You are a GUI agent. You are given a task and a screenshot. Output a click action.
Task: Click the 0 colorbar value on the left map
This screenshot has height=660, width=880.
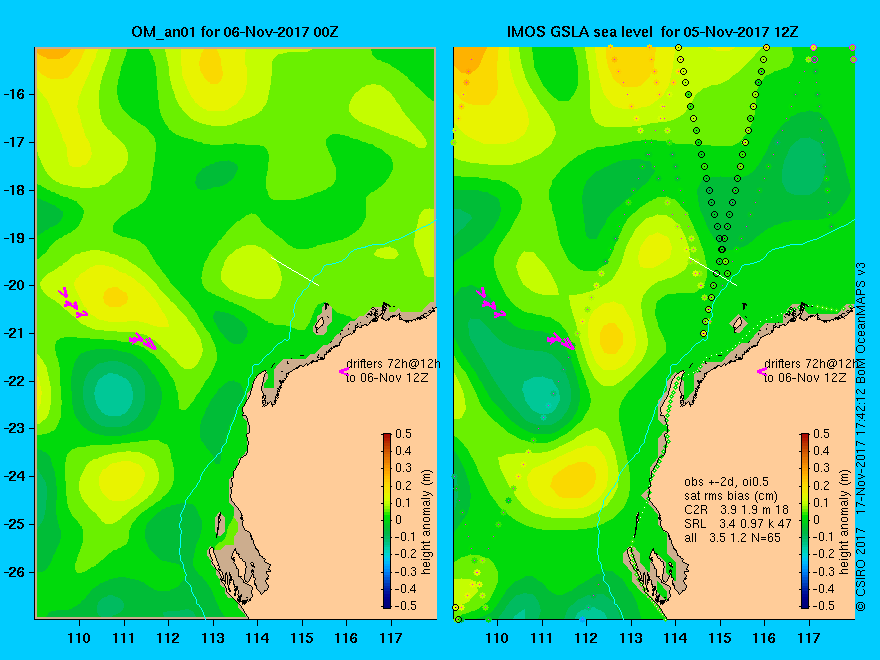[x=399, y=520]
